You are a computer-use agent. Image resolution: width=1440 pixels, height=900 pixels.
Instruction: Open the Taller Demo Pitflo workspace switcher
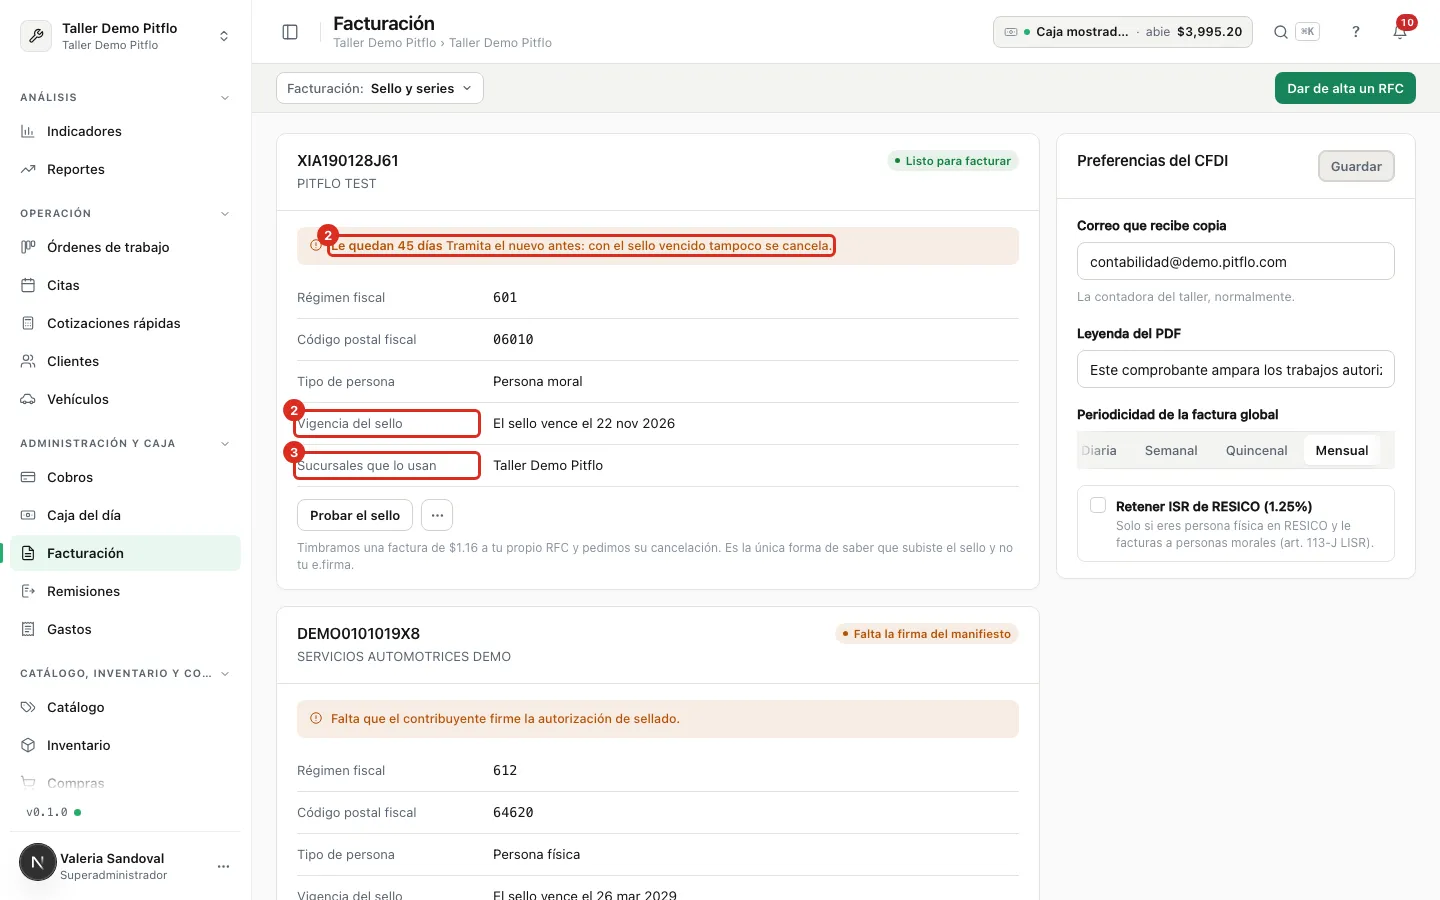[x=125, y=36]
